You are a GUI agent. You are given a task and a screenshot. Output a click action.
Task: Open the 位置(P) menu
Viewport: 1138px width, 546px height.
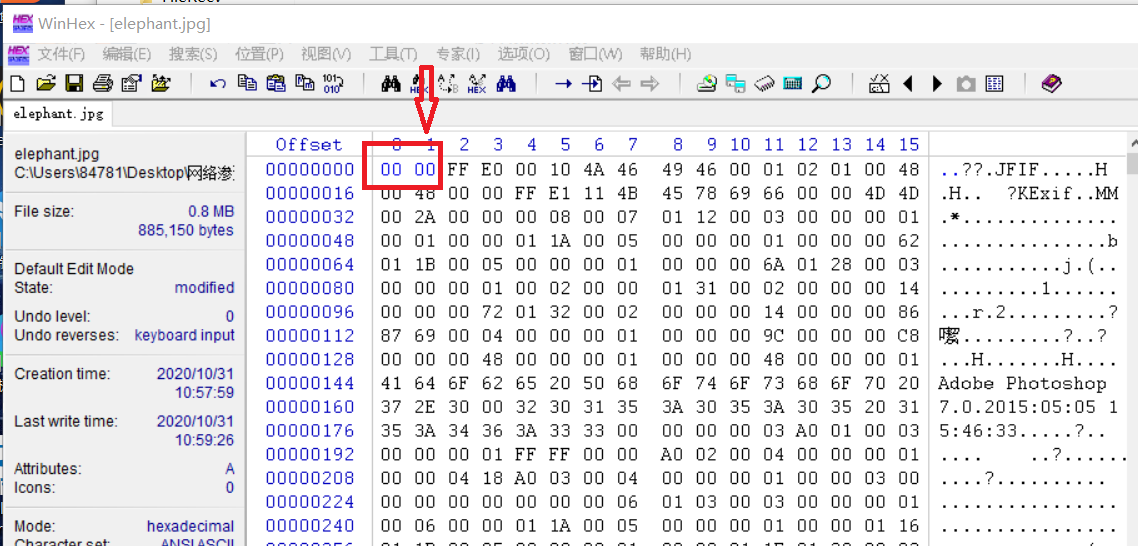259,54
